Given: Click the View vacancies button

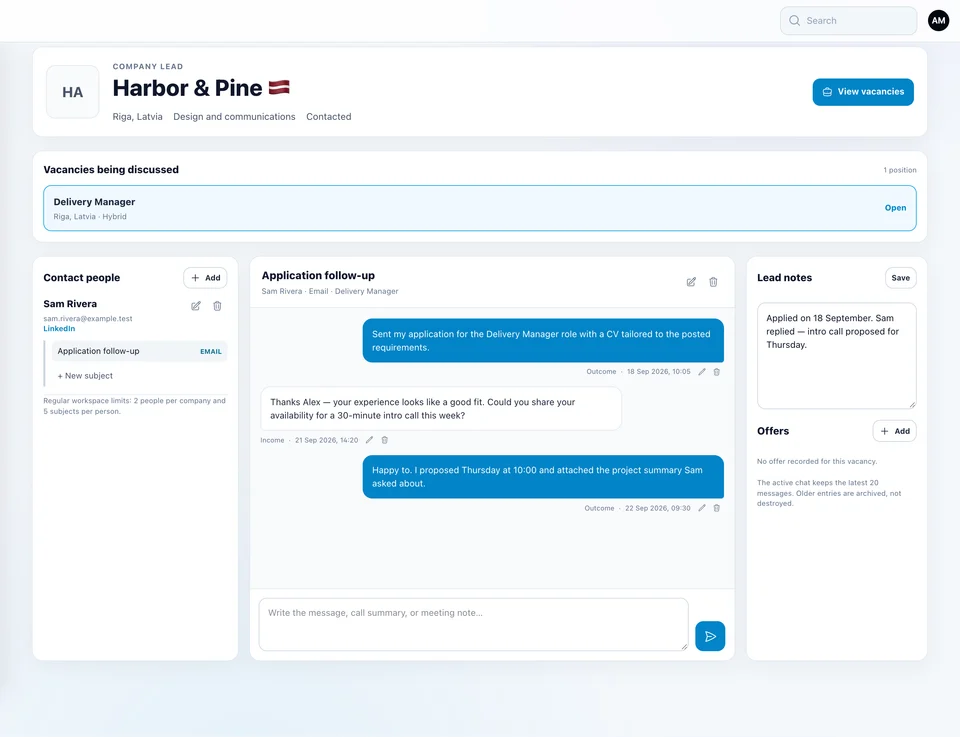Looking at the screenshot, I should pyautogui.click(x=863, y=92).
